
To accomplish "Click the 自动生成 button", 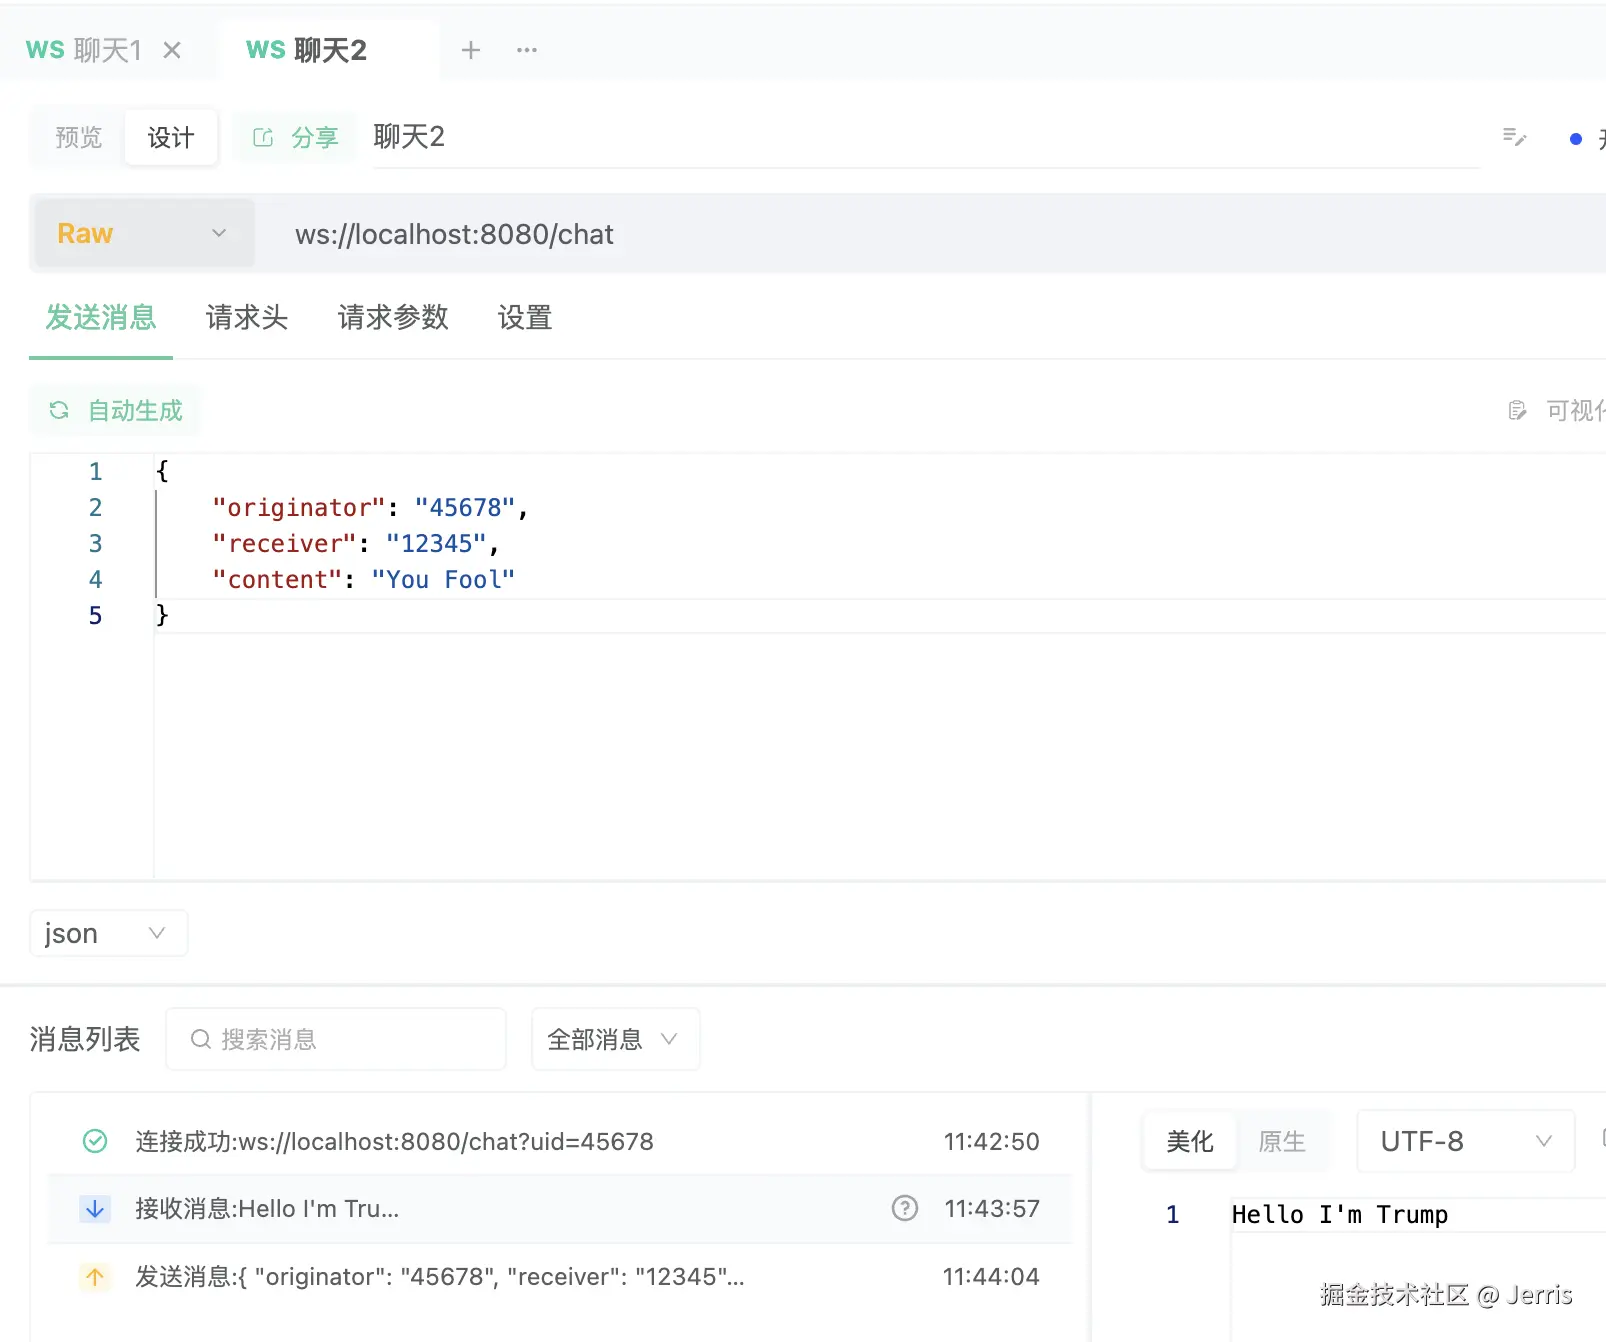I will click(115, 410).
